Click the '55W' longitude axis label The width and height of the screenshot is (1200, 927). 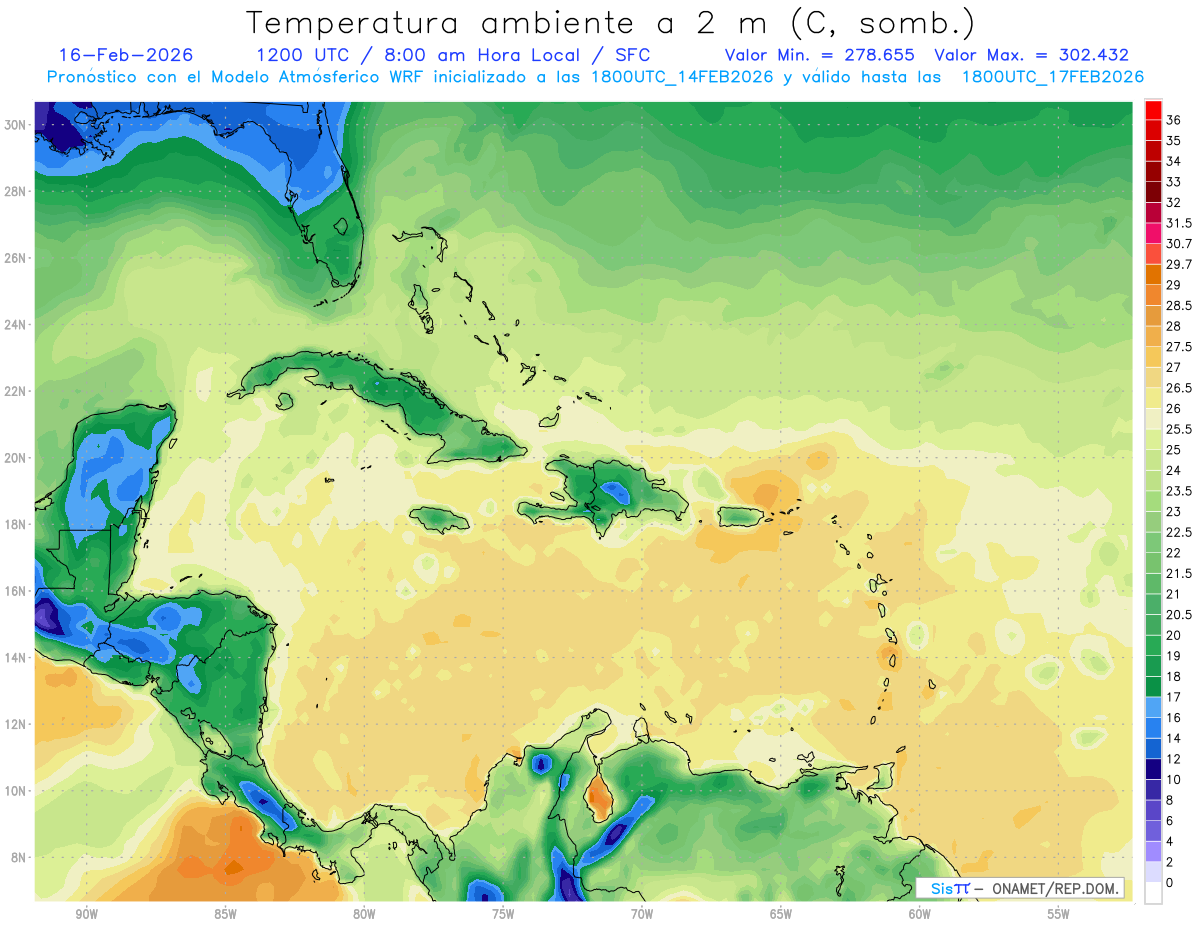1059,915
